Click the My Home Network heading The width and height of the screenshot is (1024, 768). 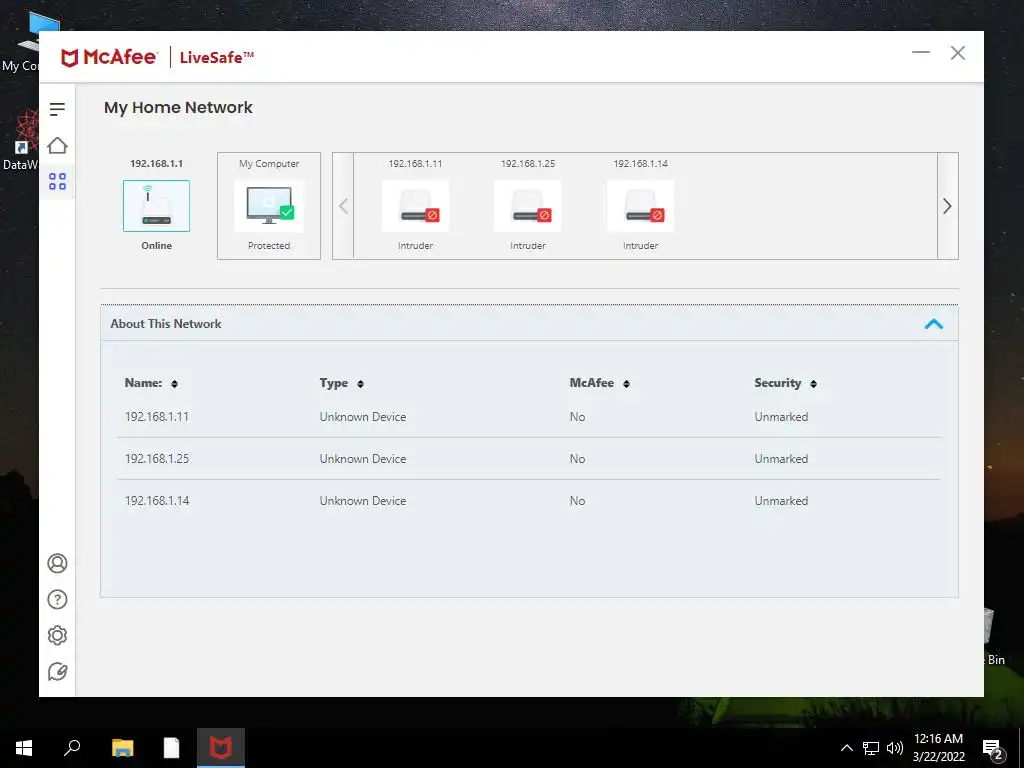(178, 108)
